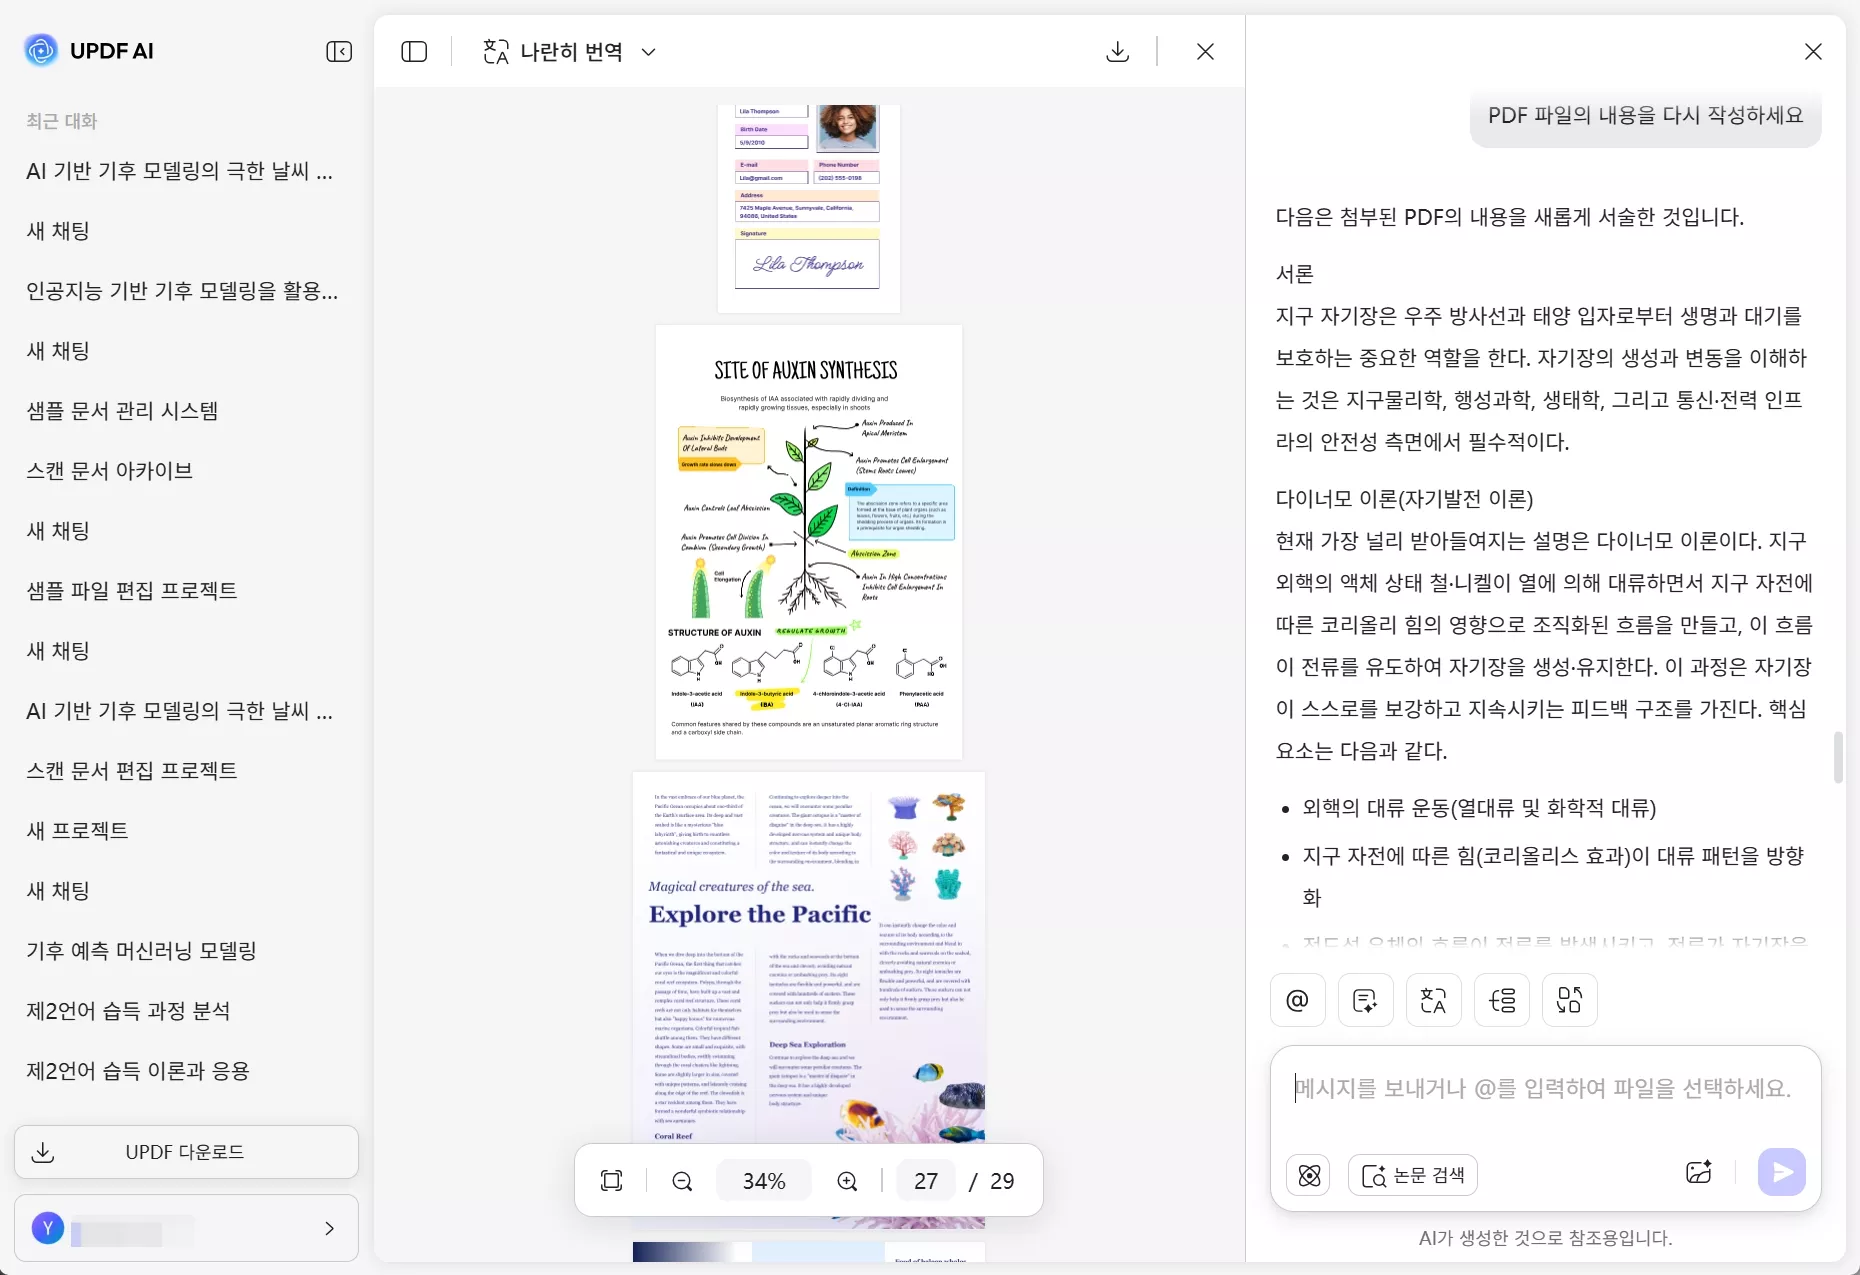The width and height of the screenshot is (1860, 1275).
Task: Toggle the recent conversations sidebar collapse icon
Action: 339,51
